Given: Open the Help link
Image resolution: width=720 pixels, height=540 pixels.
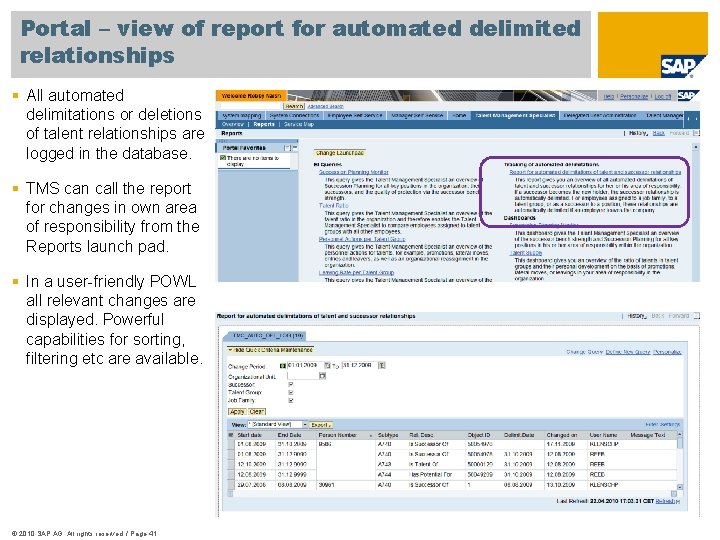Looking at the screenshot, I should 608,96.
